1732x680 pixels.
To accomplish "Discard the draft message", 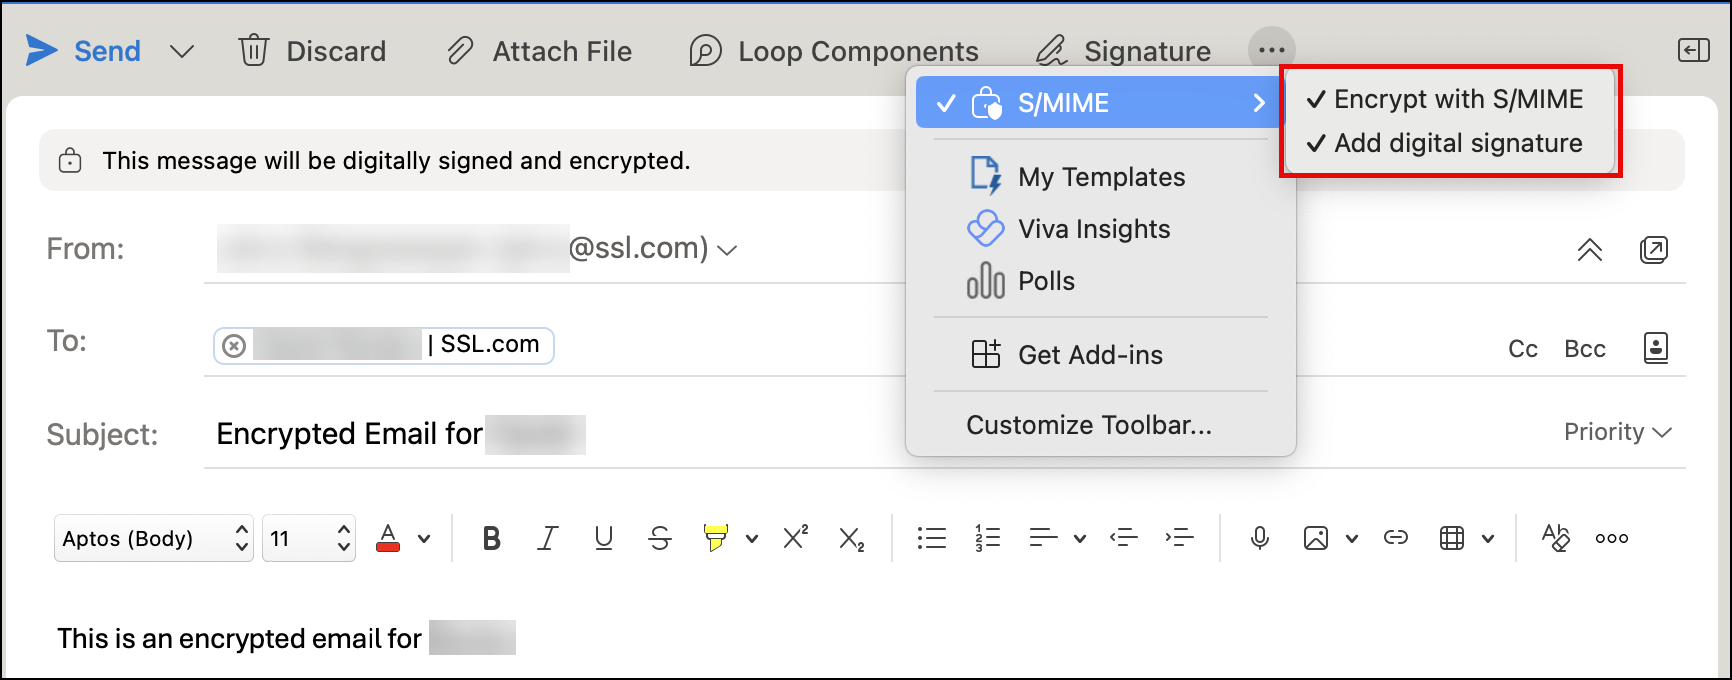I will pyautogui.click(x=312, y=51).
